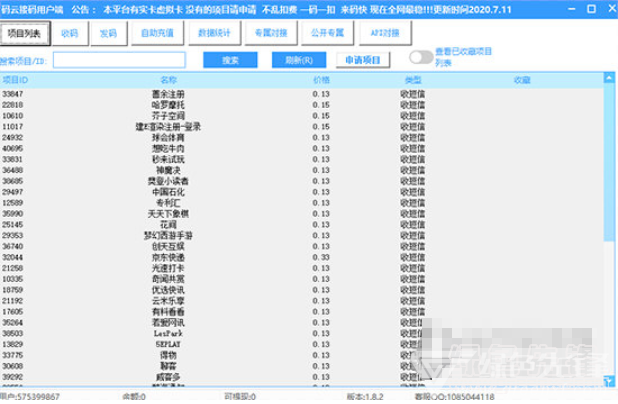The height and width of the screenshot is (404, 618).
Task: Select the 得物 project row
Action: [302, 355]
